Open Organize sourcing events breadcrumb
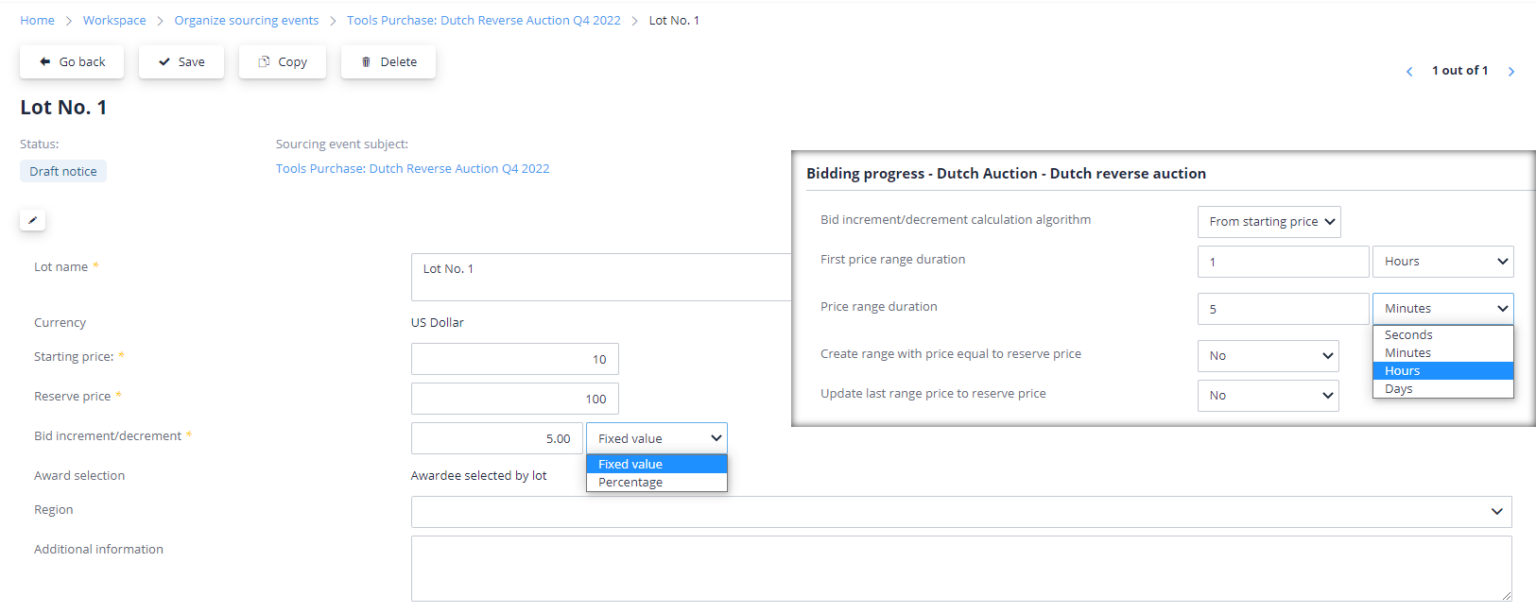The width and height of the screenshot is (1536, 613). (246, 20)
